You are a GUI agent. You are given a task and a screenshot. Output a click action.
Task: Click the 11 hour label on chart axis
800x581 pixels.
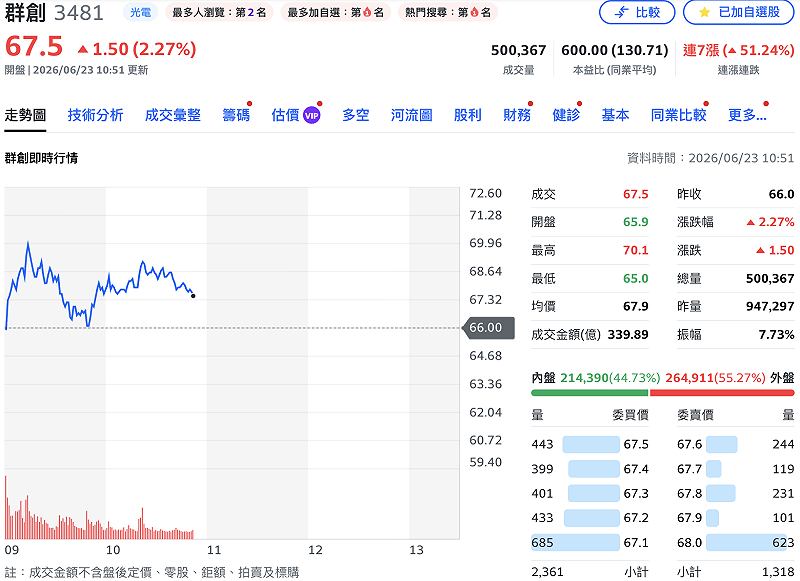click(x=214, y=550)
